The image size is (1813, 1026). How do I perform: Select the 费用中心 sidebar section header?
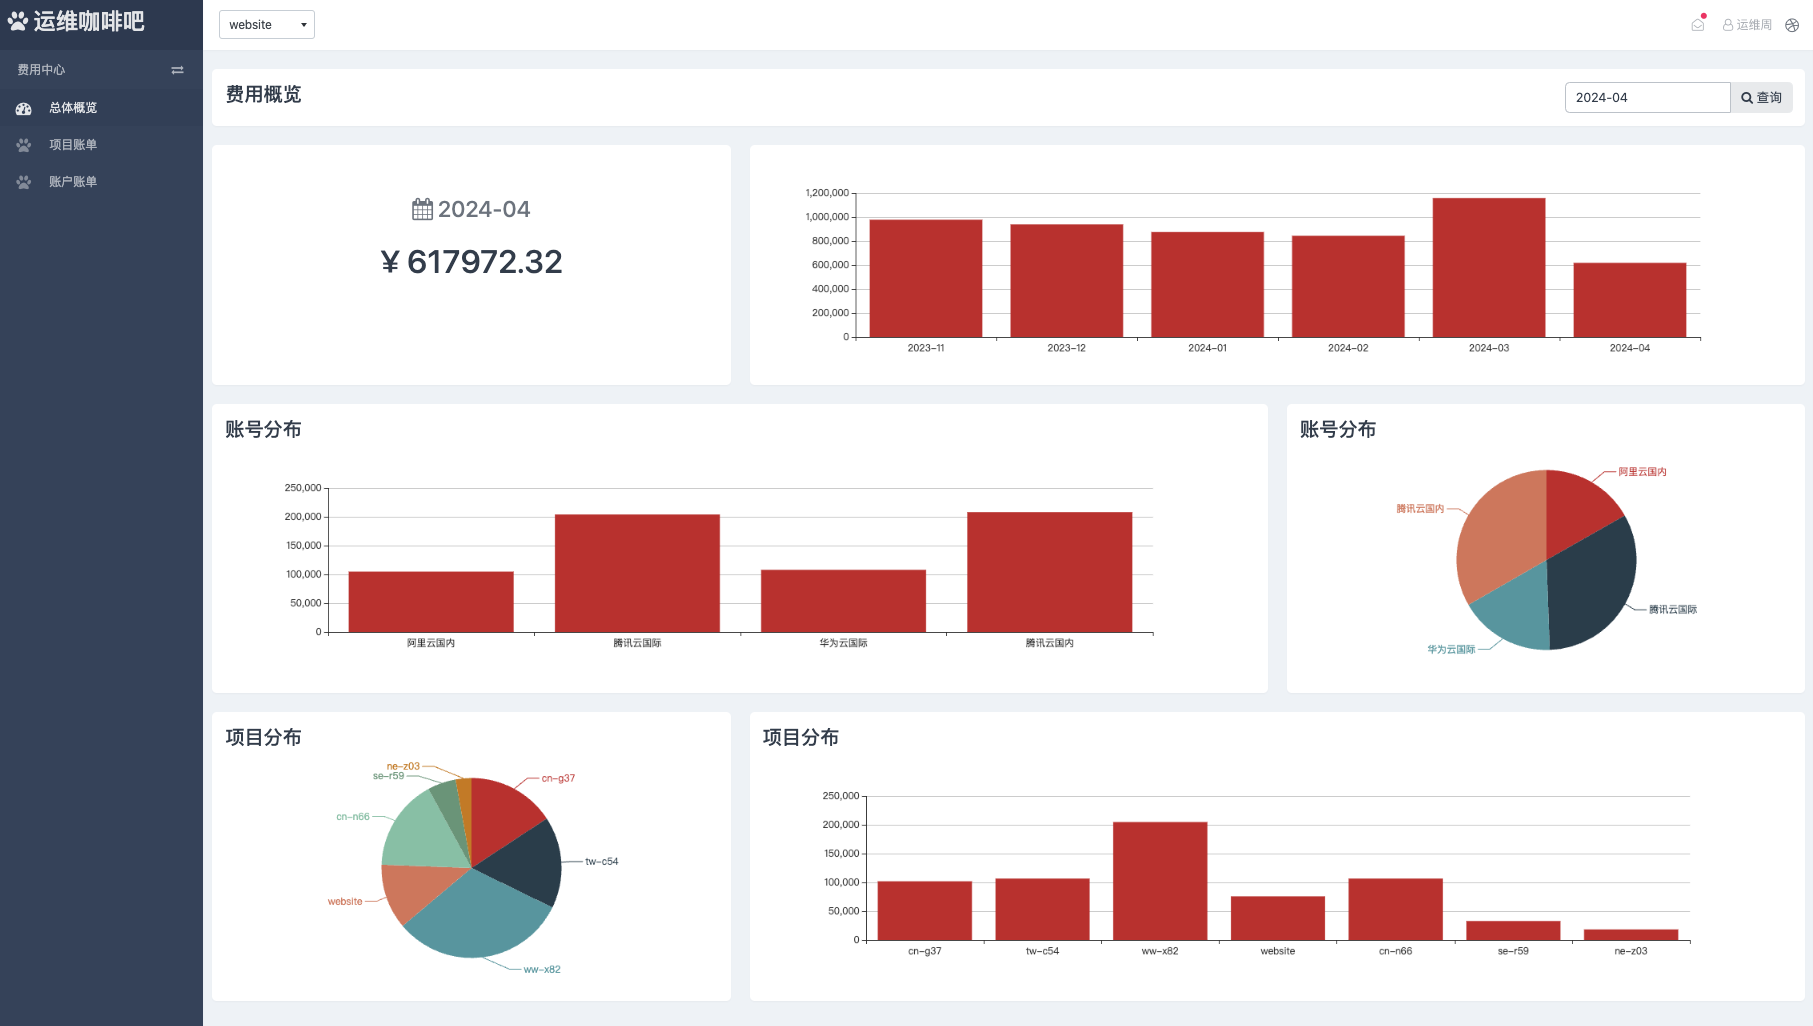coord(41,70)
